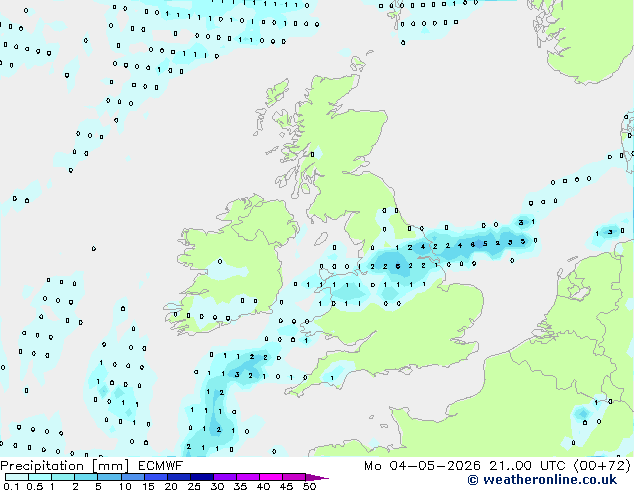Viewport: 634px width, 490px height.
Task: Click the 35–40 mm violet legend swatch
Action: (248, 477)
